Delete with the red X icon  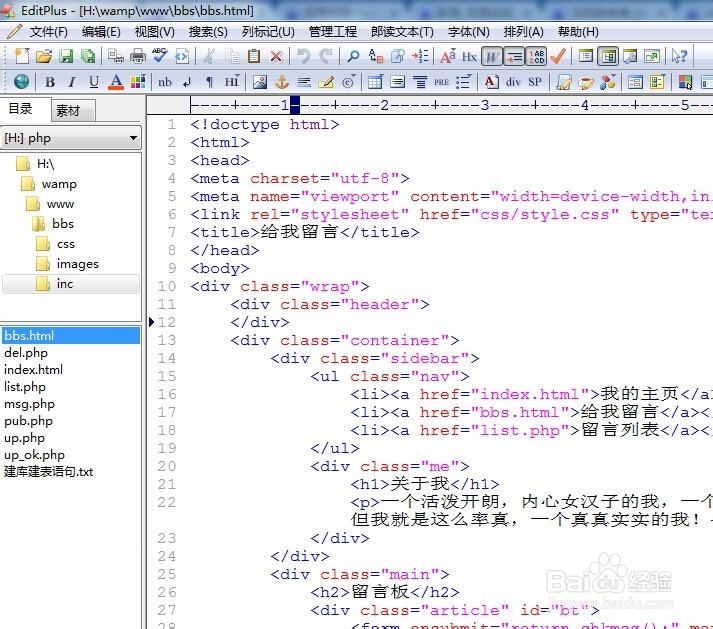click(276, 56)
